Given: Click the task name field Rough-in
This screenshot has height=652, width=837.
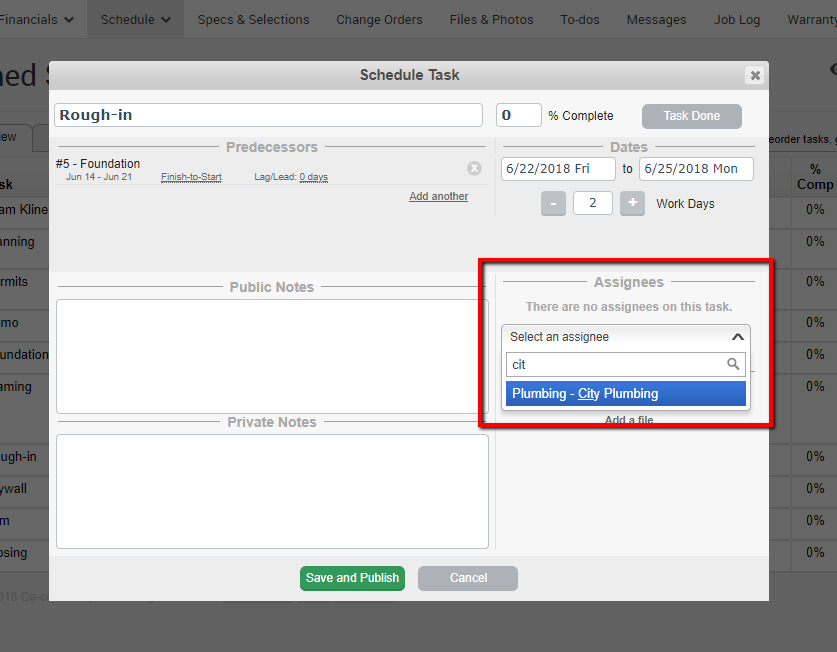Looking at the screenshot, I should 268,115.
